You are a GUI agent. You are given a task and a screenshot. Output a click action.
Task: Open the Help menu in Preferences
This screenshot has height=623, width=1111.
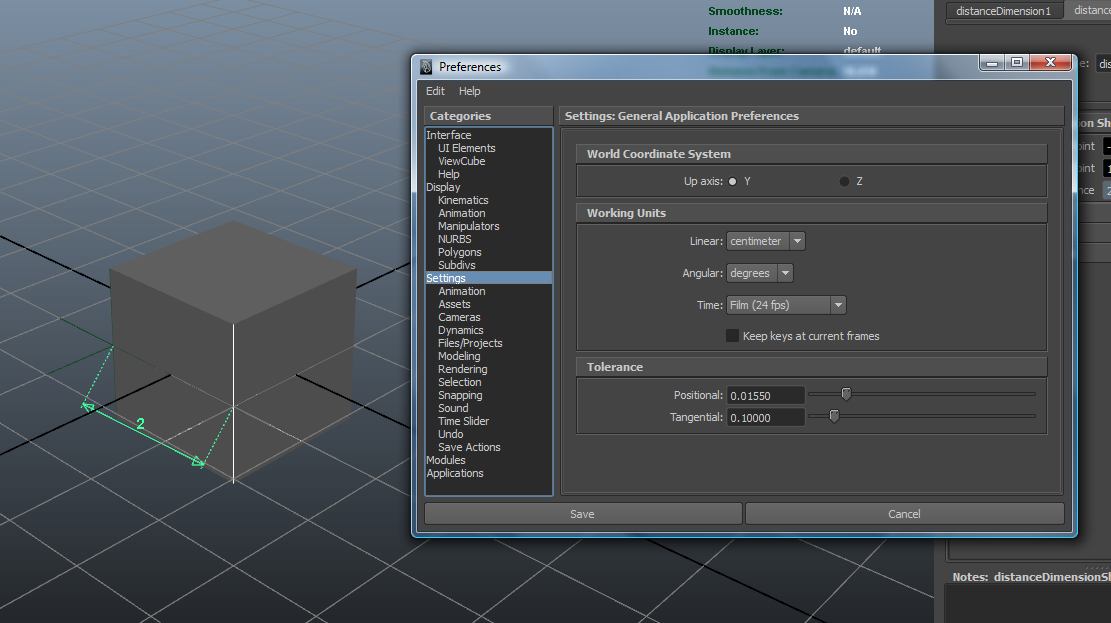tap(469, 90)
